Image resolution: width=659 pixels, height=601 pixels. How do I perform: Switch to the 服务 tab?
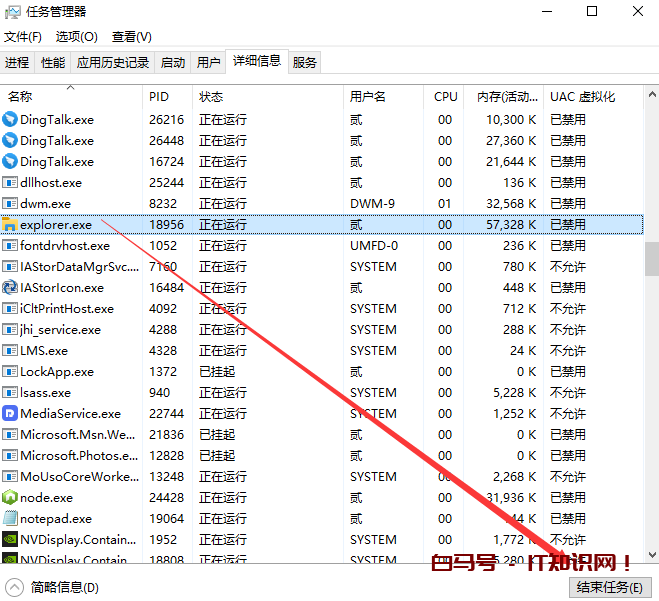click(305, 62)
